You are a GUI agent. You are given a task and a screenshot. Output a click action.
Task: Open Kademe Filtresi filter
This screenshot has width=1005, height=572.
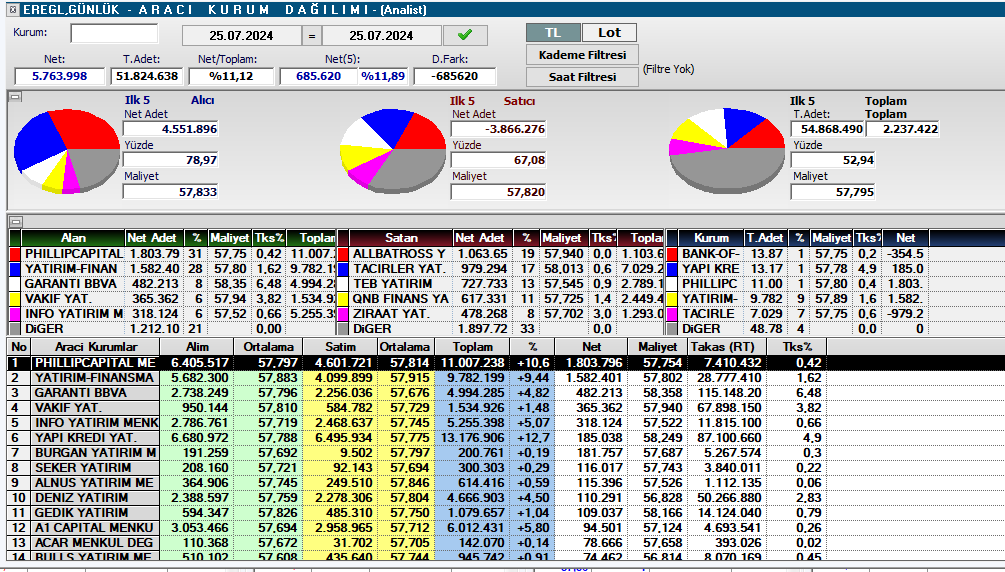click(583, 55)
